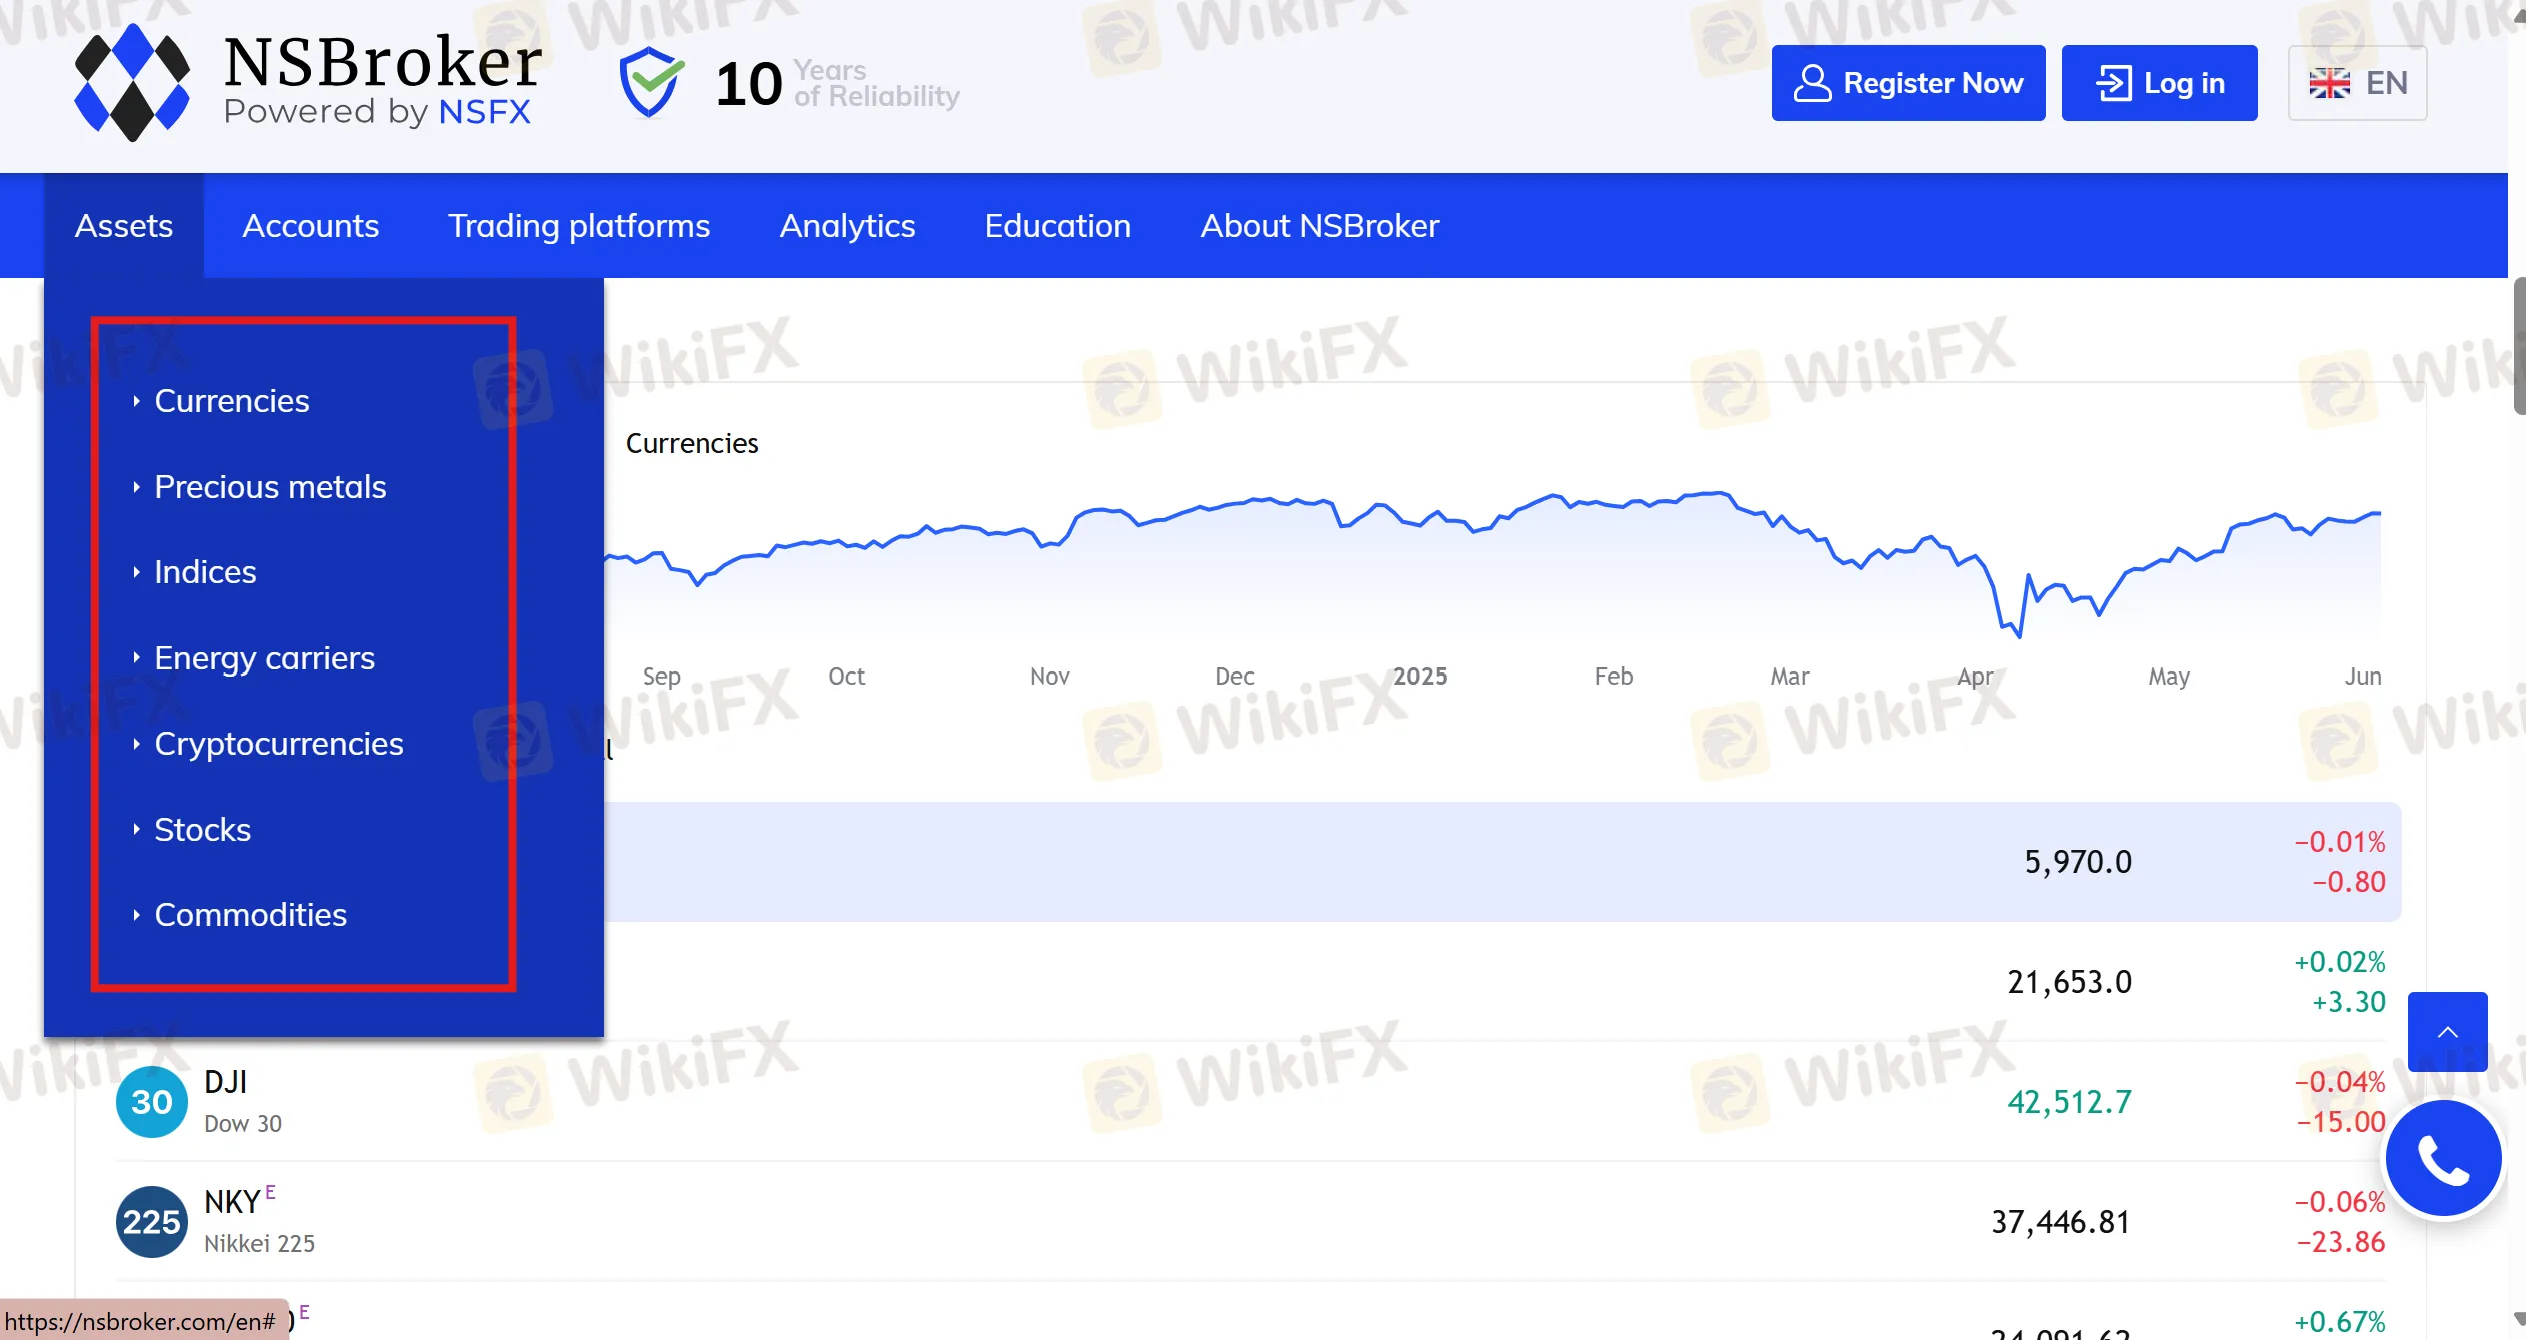This screenshot has height=1340, width=2526.
Task: Click the Register Now button
Action: click(x=1908, y=83)
